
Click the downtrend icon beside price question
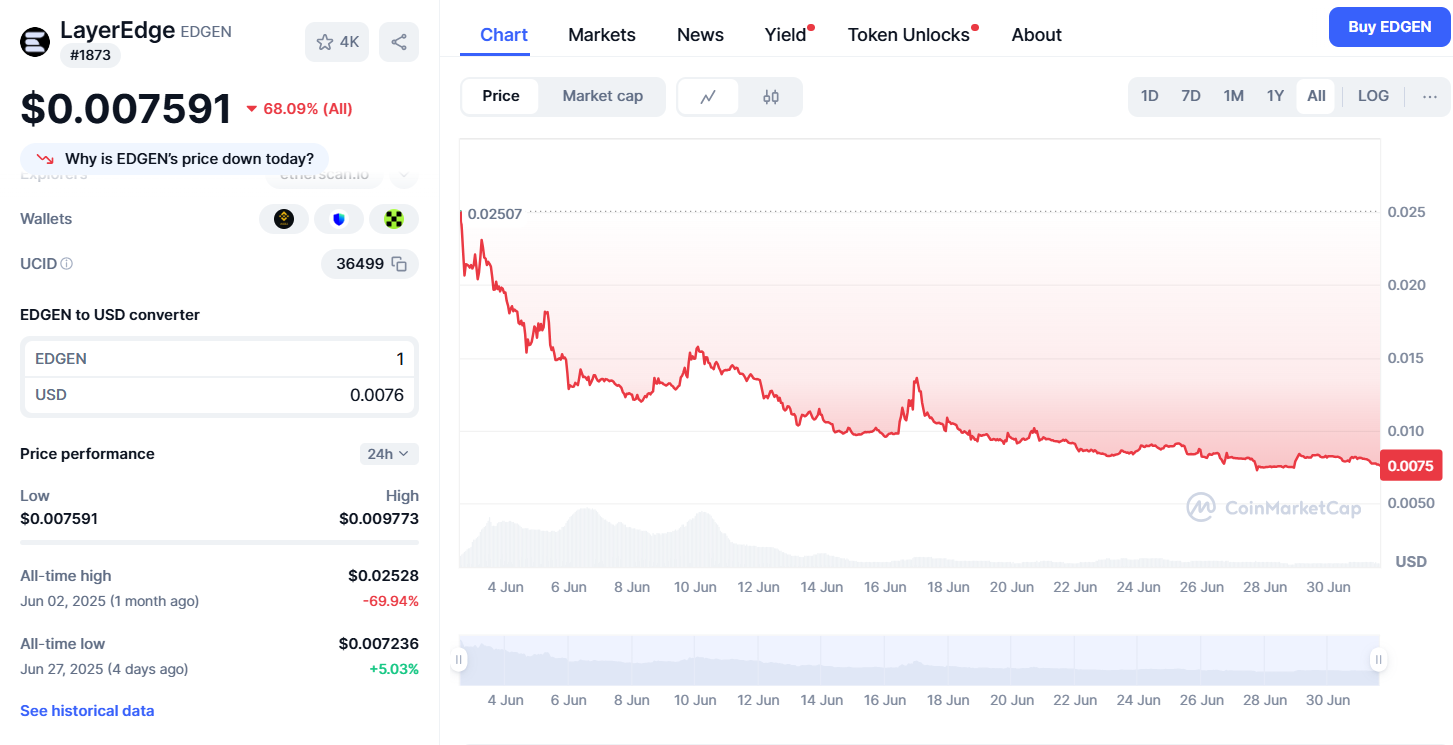[45, 158]
